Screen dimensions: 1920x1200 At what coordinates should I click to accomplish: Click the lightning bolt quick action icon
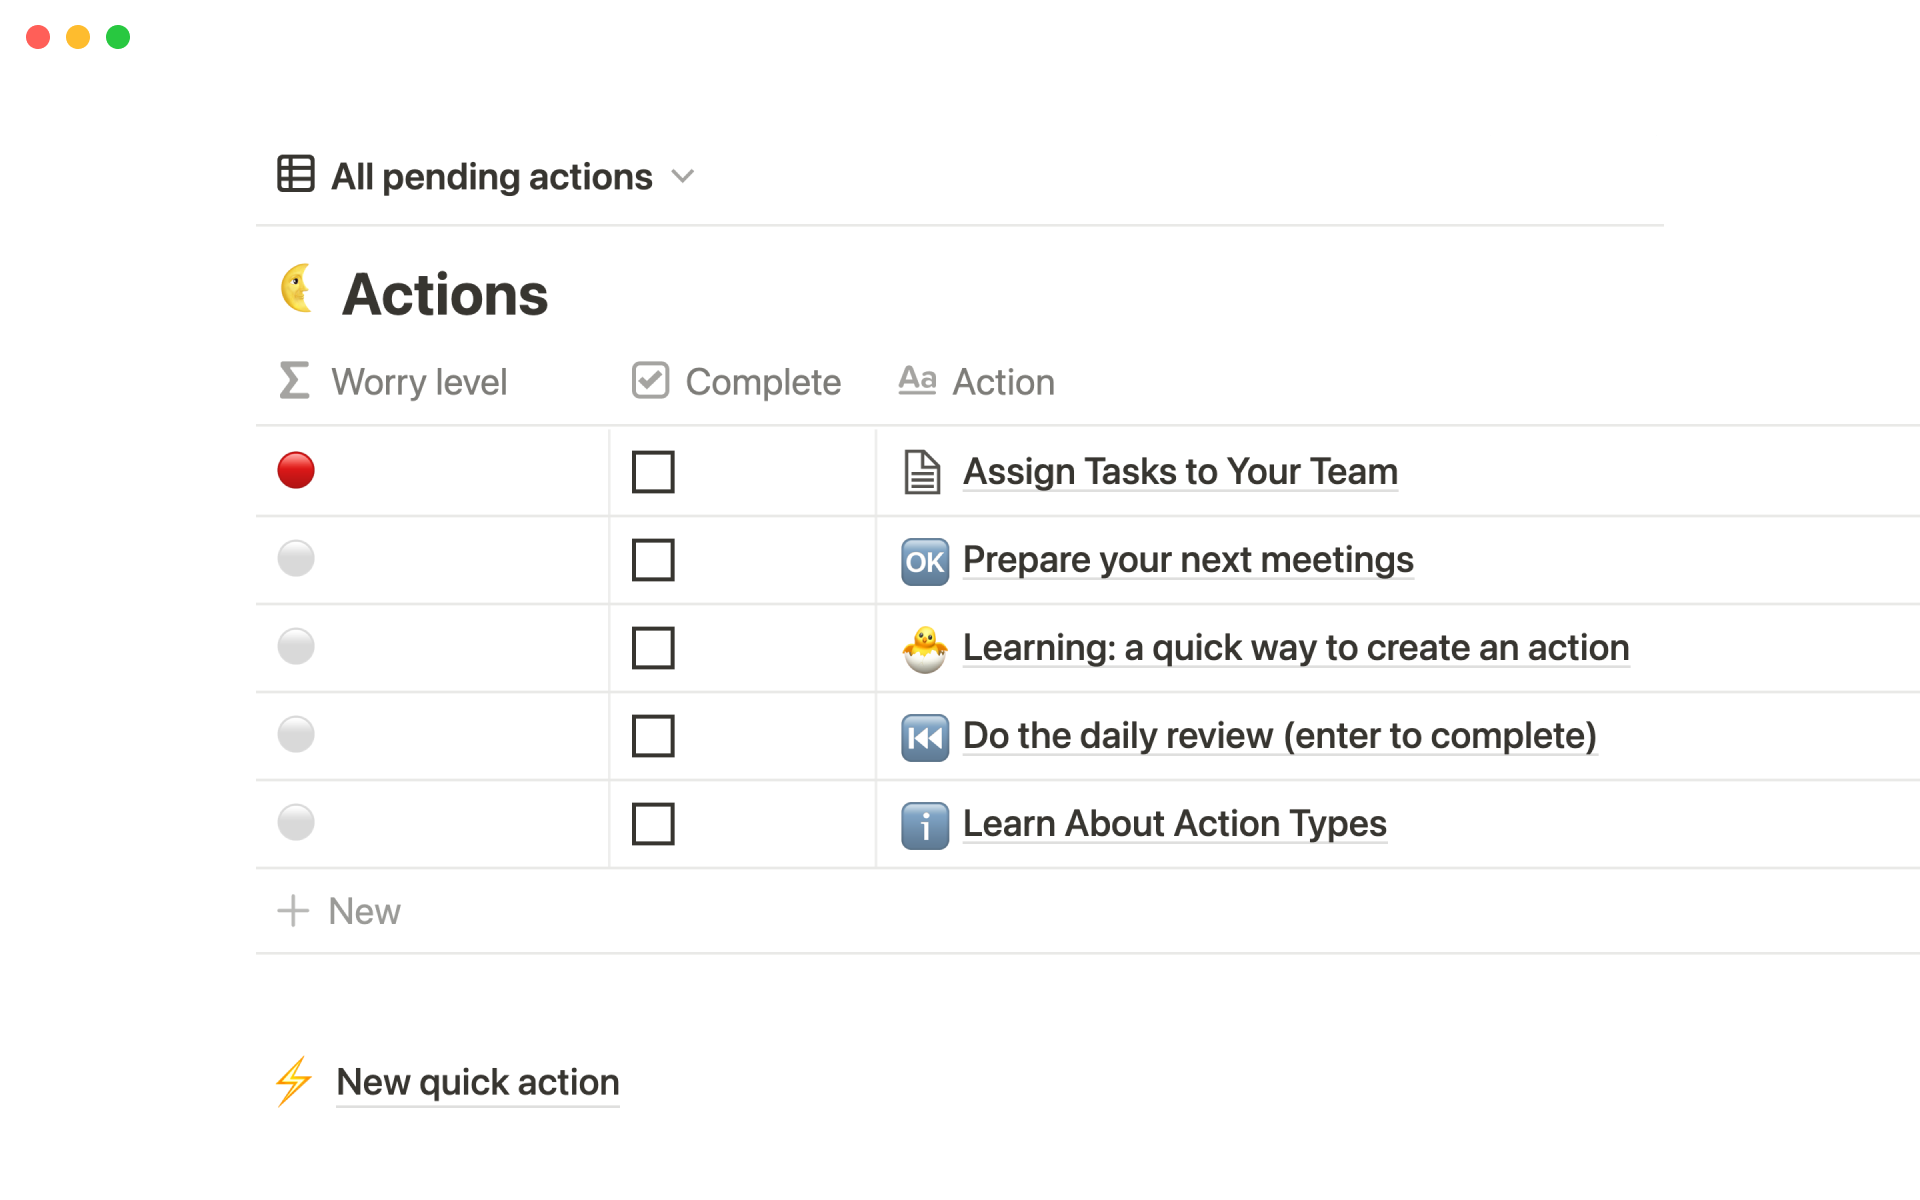tap(294, 1081)
